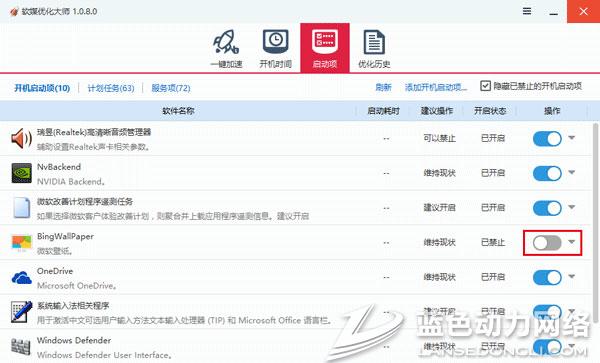The height and width of the screenshot is (363, 600).
Task: Click the 微软改善计划 blank file icon
Action: pos(21,208)
